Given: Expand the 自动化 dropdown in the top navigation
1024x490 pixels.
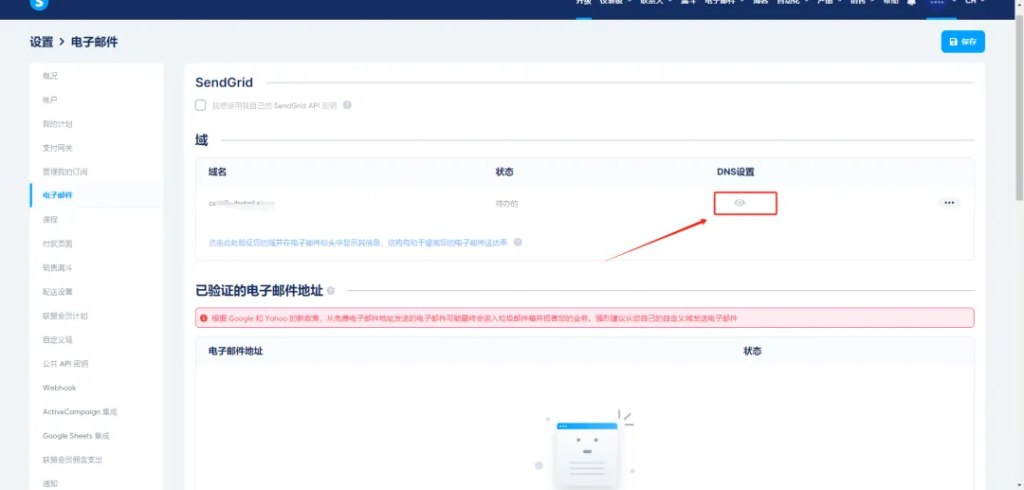Looking at the screenshot, I should click(792, 3).
